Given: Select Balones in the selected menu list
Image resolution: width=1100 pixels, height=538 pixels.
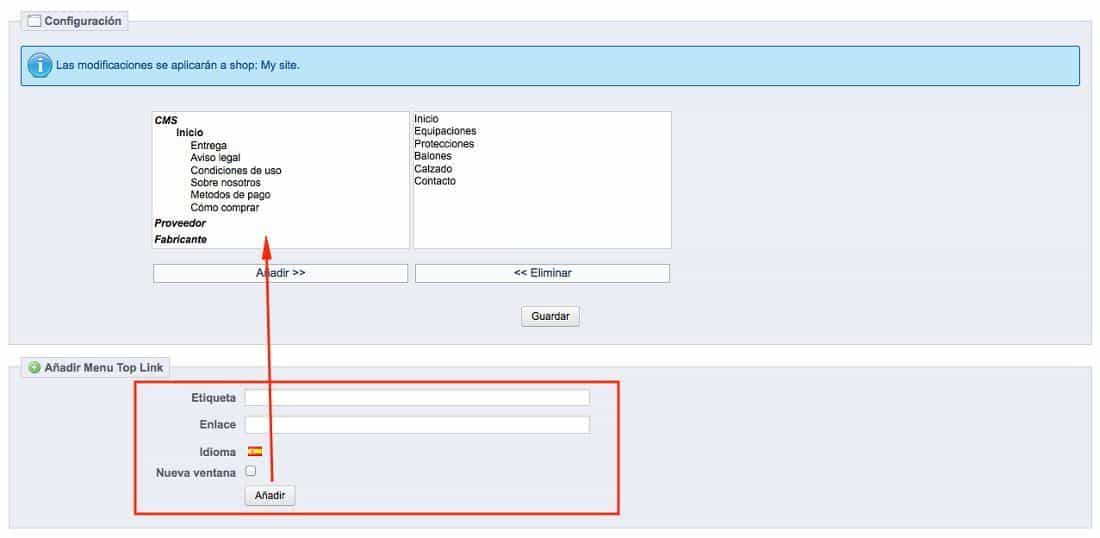Looking at the screenshot, I should click(433, 156).
